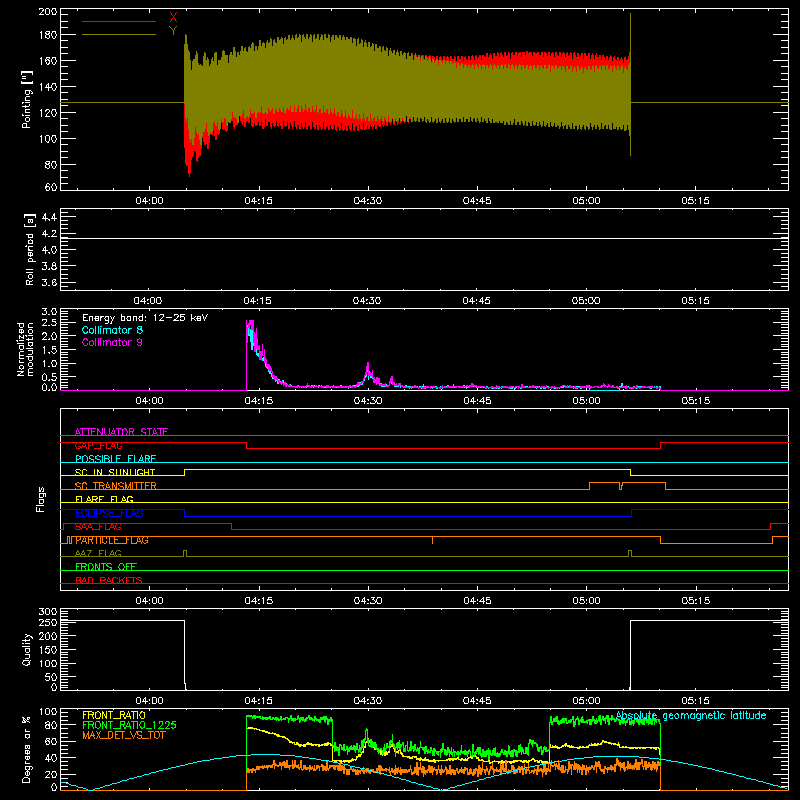The width and height of the screenshot is (800, 800).
Task: Click the 250 tick on Quality axis
Action: (47, 622)
